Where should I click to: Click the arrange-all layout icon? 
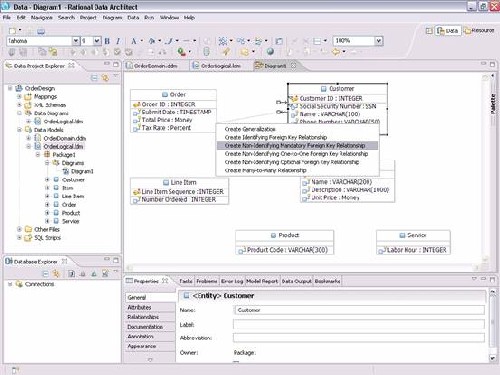pos(223,41)
